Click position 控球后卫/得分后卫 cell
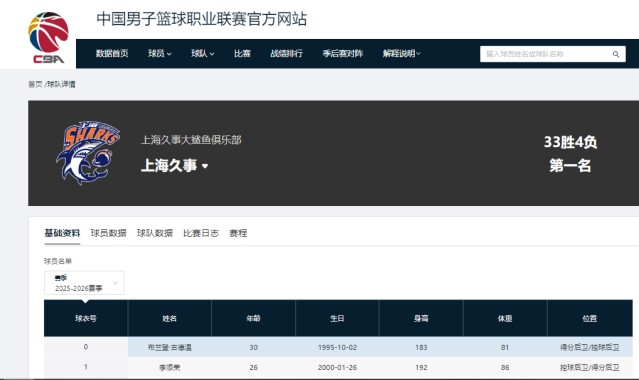This screenshot has width=639, height=380. click(x=590, y=367)
